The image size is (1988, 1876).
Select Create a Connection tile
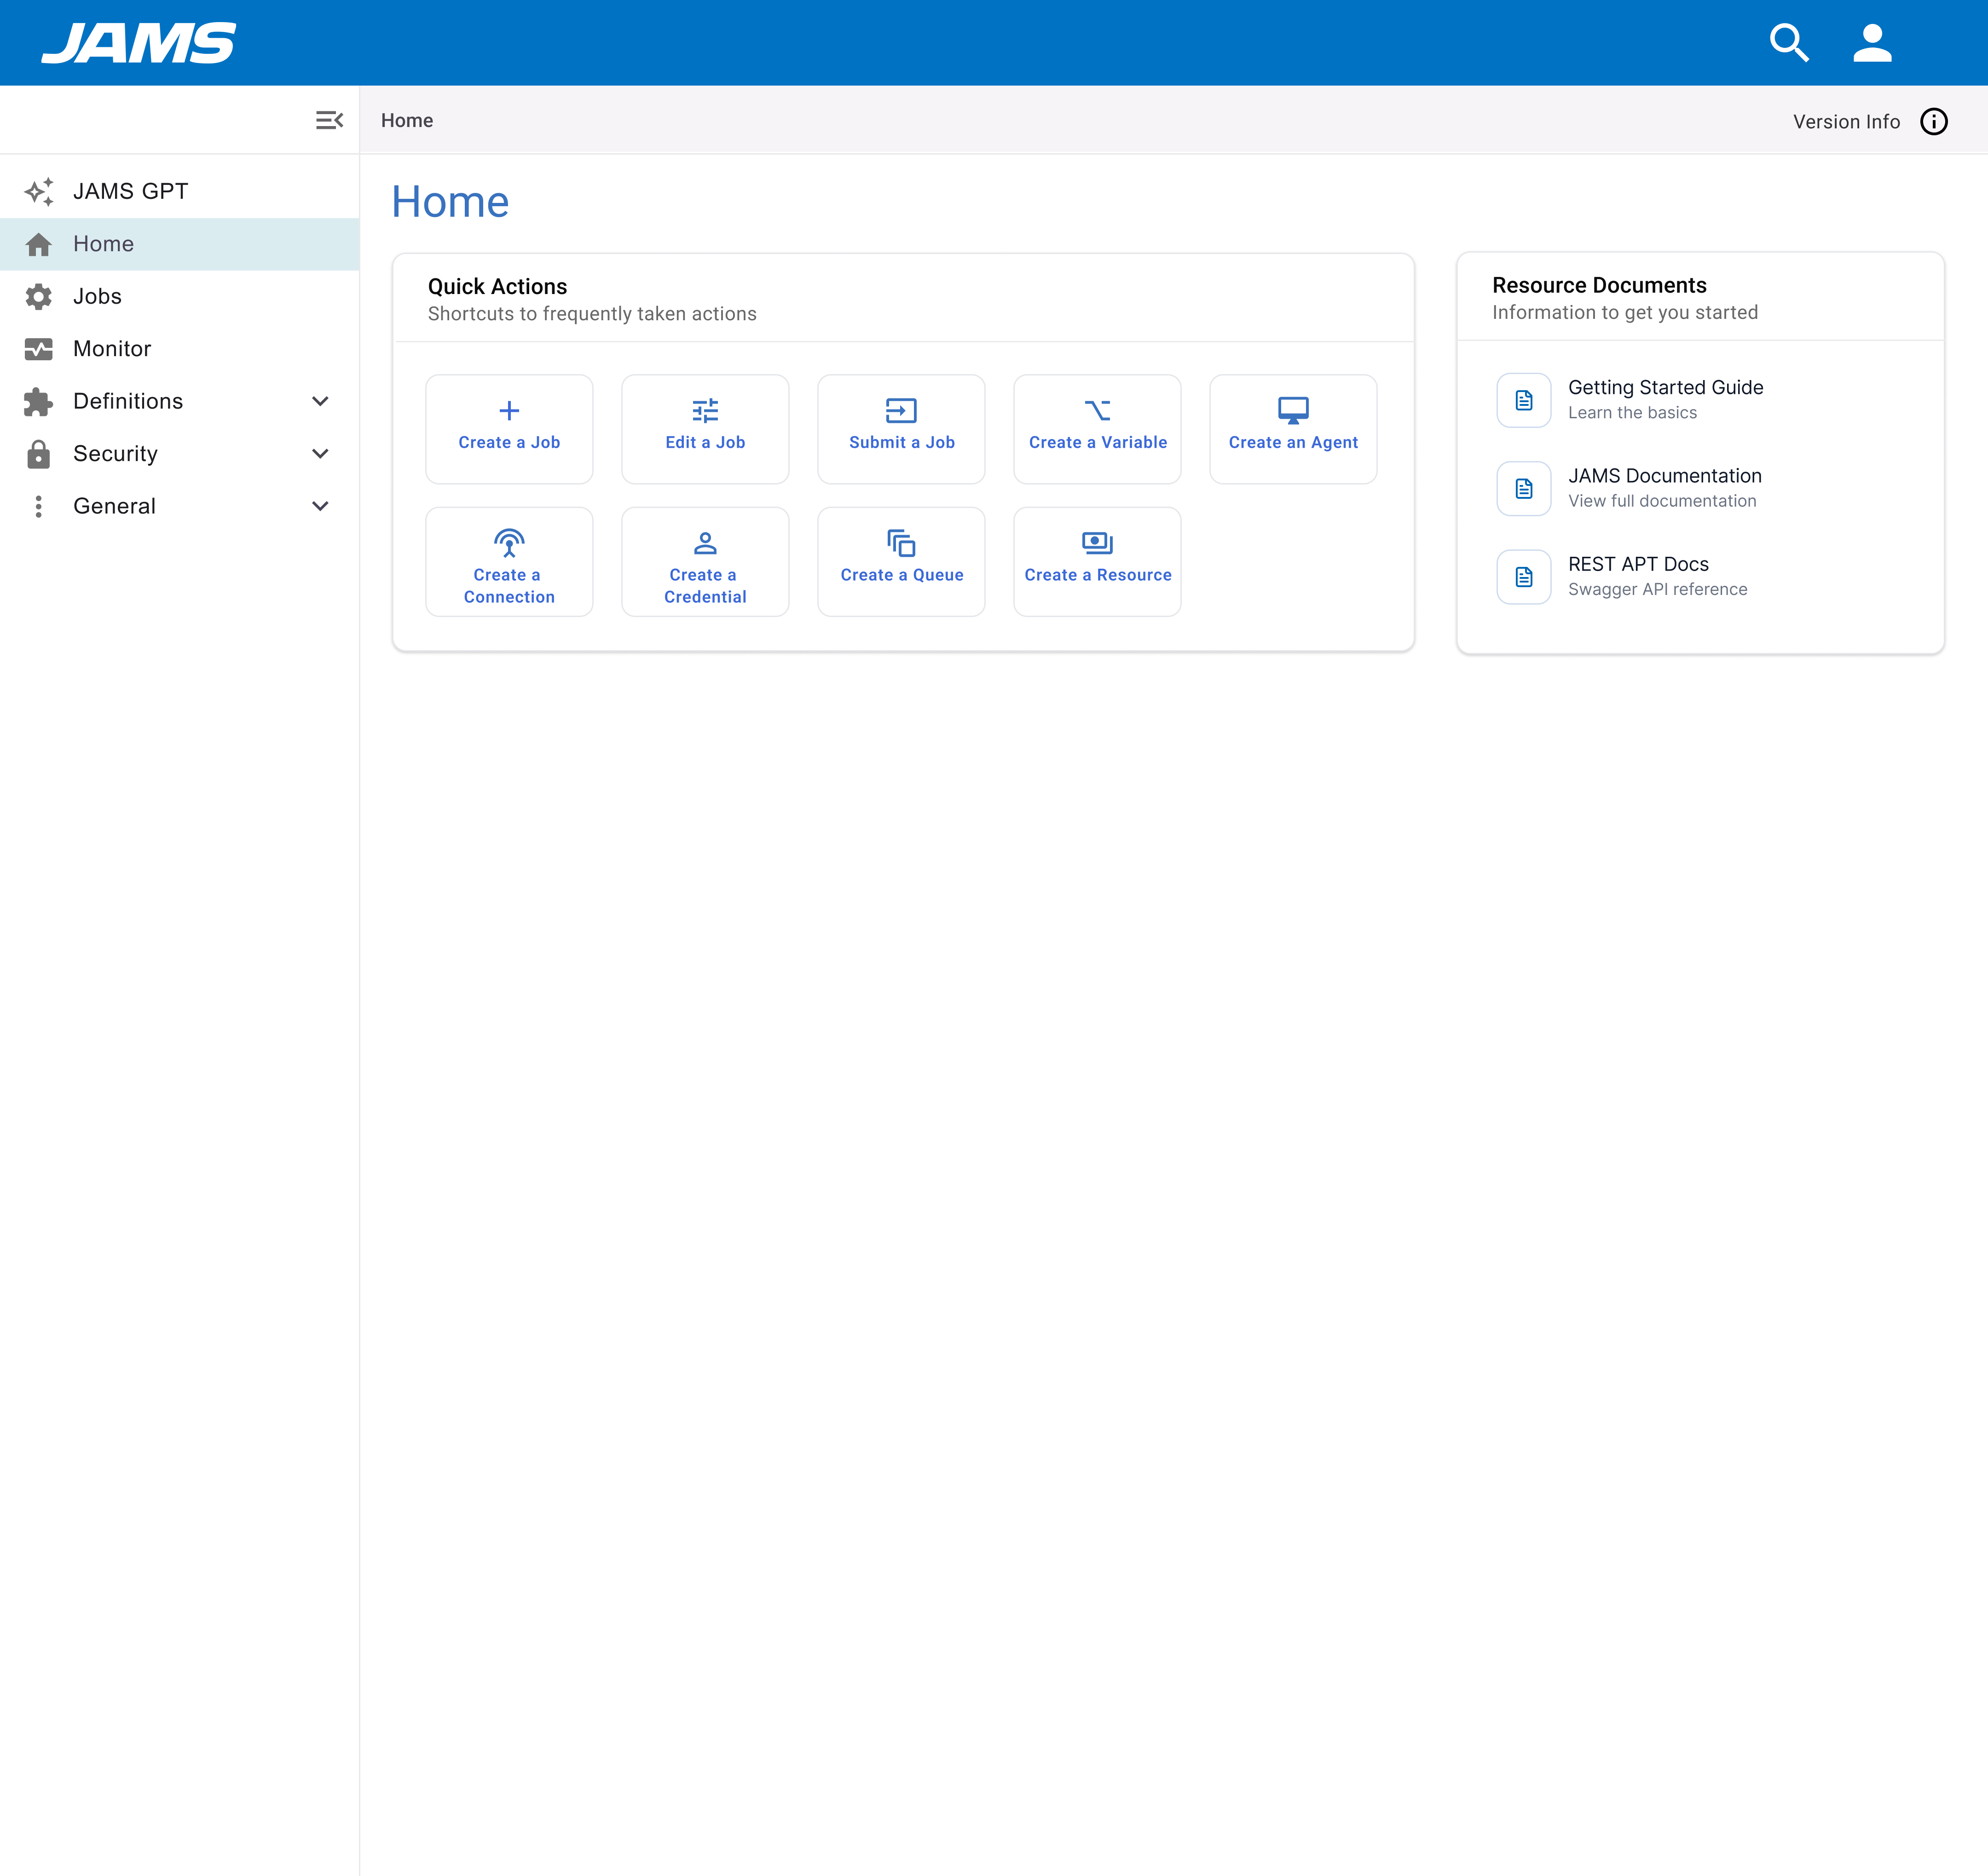pyautogui.click(x=509, y=561)
